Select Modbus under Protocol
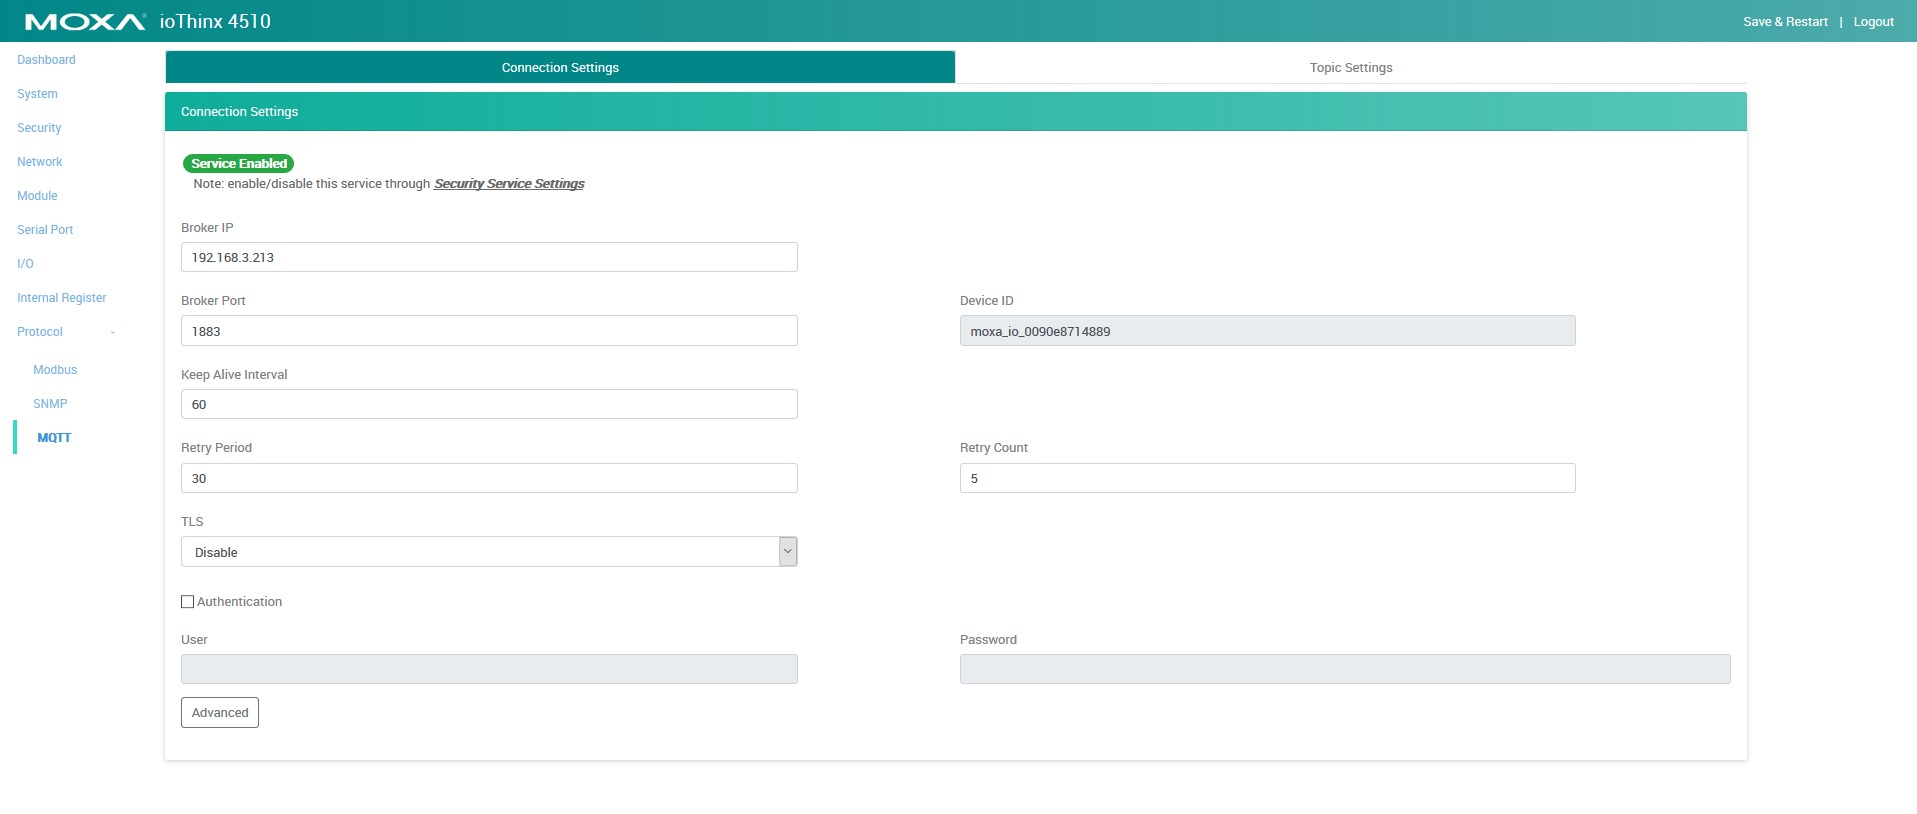Screen dimensions: 1917x814 (x=55, y=370)
